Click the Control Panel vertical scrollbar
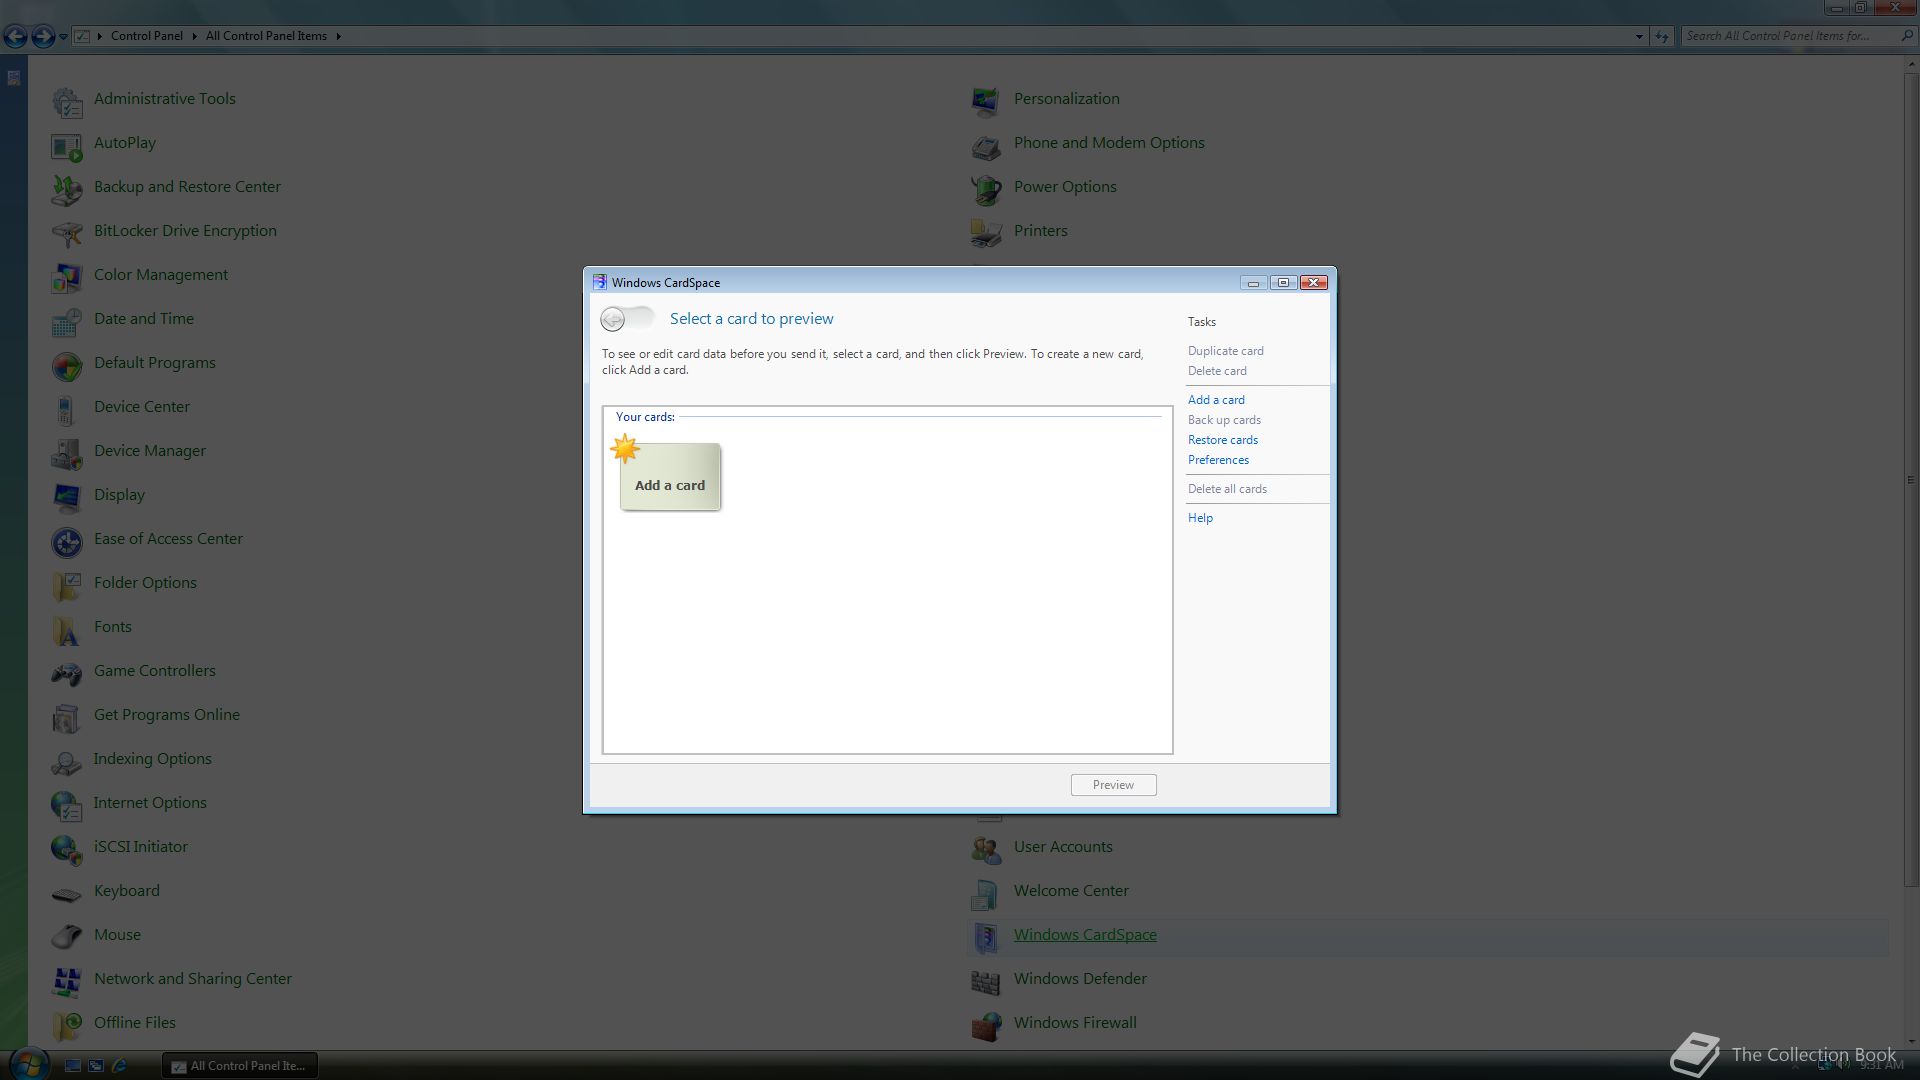 pos(1911,480)
